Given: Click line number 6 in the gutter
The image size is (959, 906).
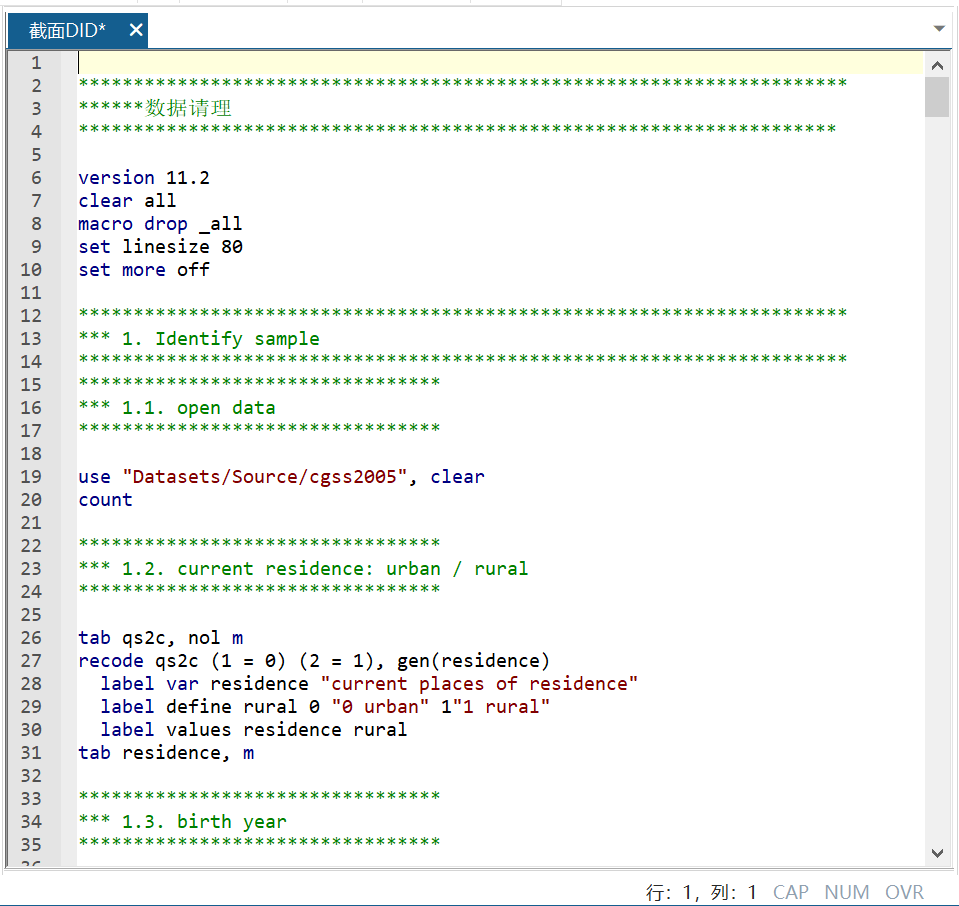Looking at the screenshot, I should [36, 178].
